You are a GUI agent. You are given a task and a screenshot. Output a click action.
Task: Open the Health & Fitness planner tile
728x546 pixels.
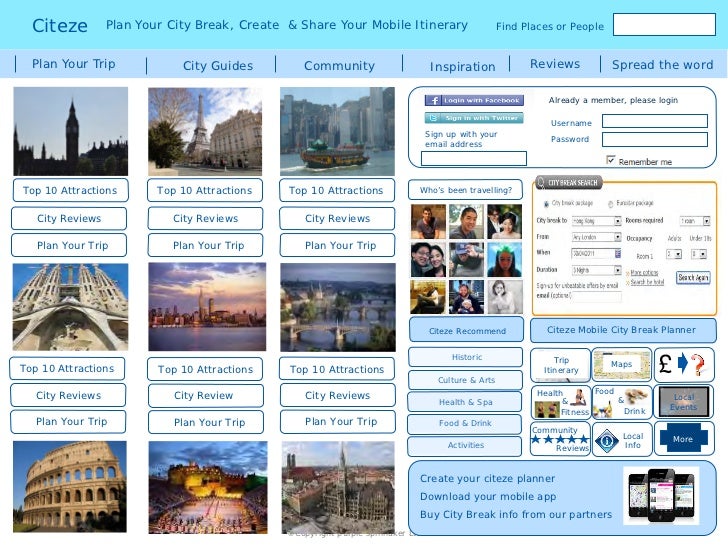click(x=561, y=402)
